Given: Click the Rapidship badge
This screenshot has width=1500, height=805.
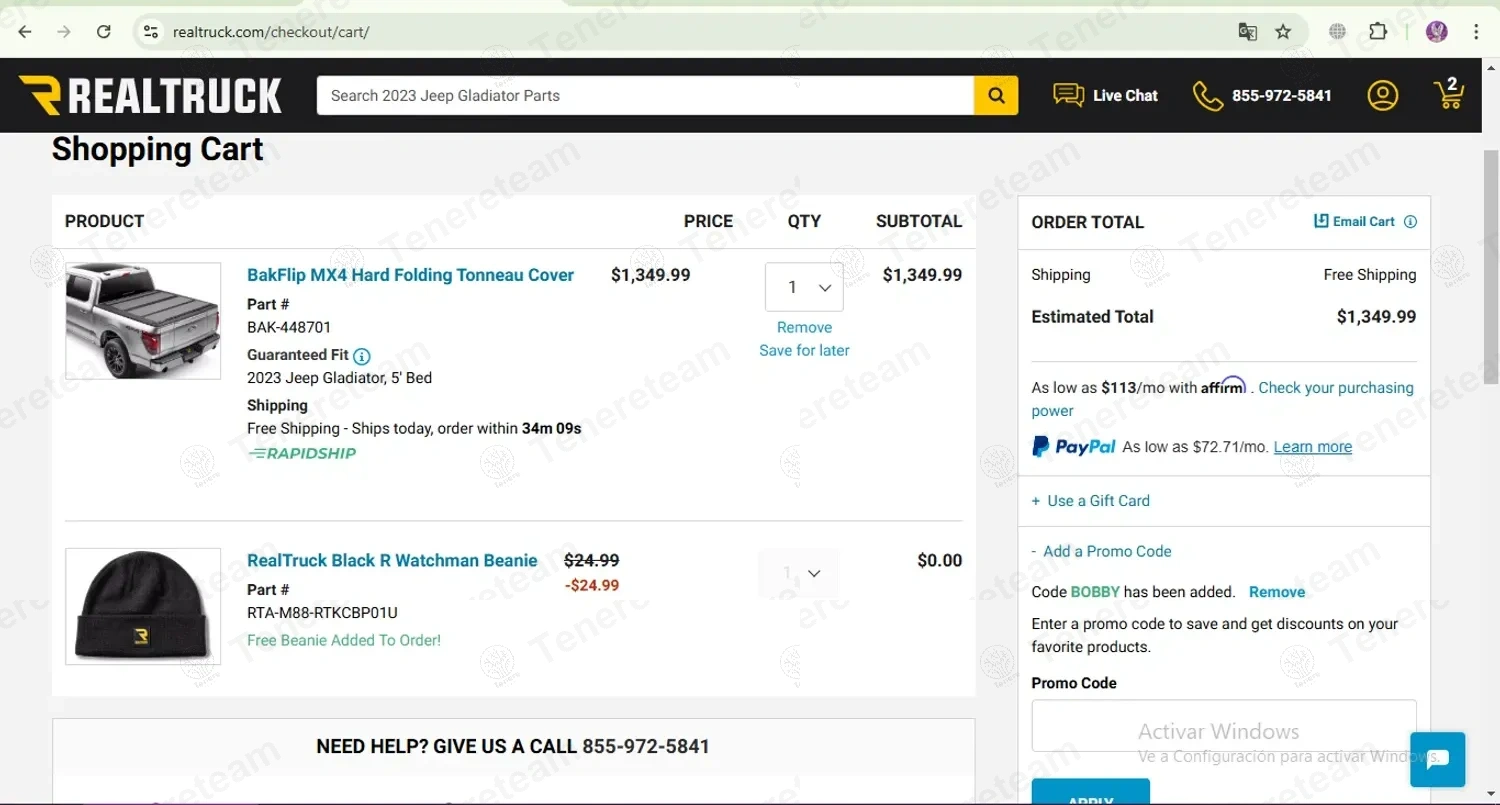Looking at the screenshot, I should pyautogui.click(x=302, y=453).
